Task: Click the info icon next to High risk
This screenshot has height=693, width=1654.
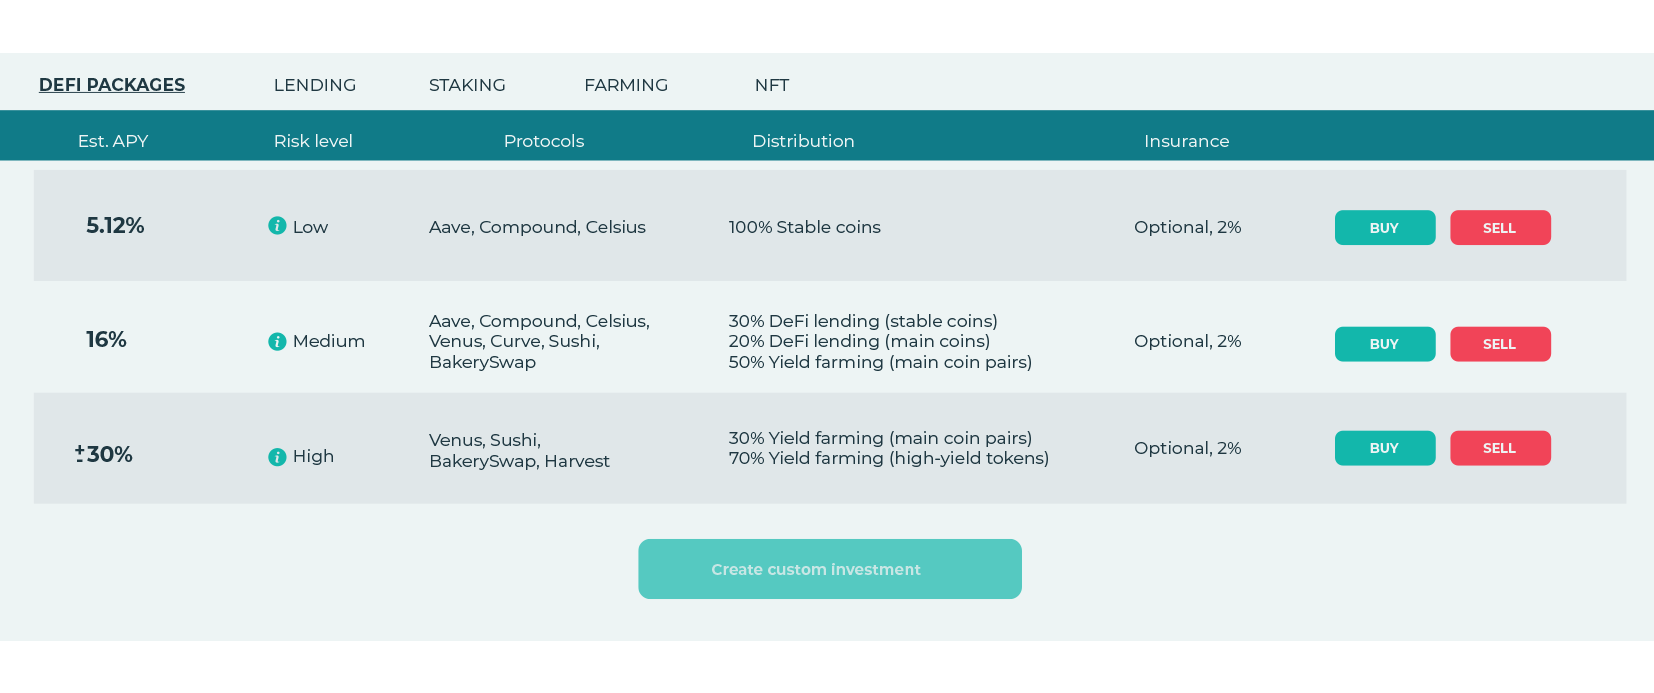Action: coord(277,457)
